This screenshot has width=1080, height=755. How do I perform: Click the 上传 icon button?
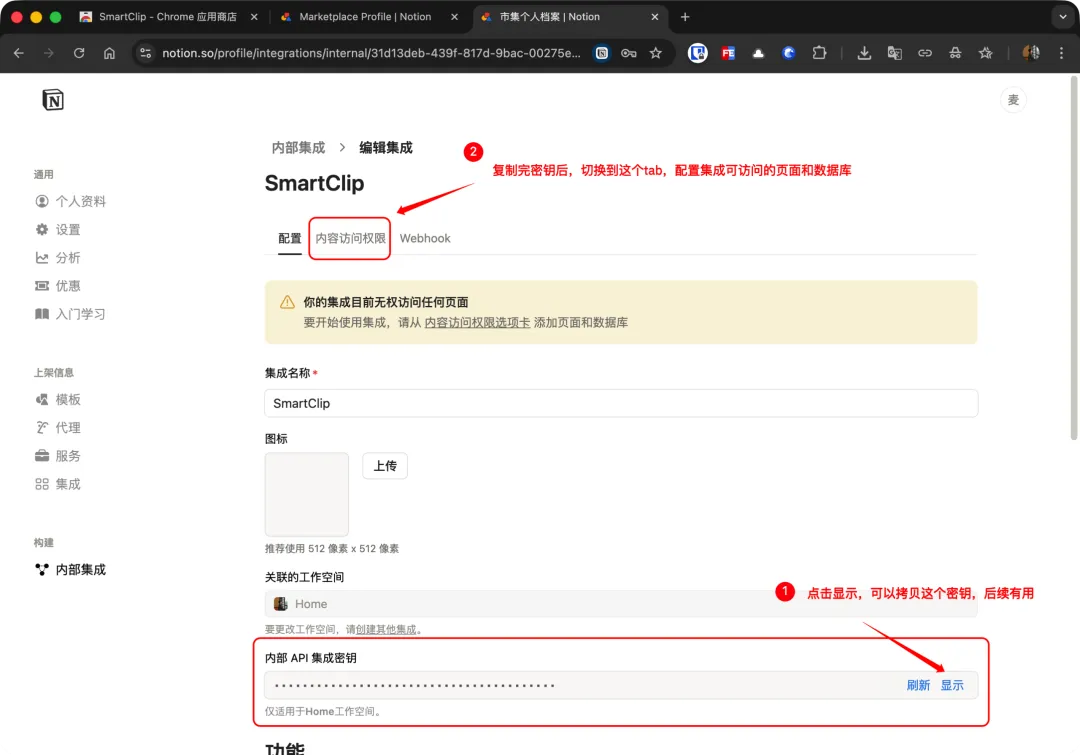click(x=385, y=466)
